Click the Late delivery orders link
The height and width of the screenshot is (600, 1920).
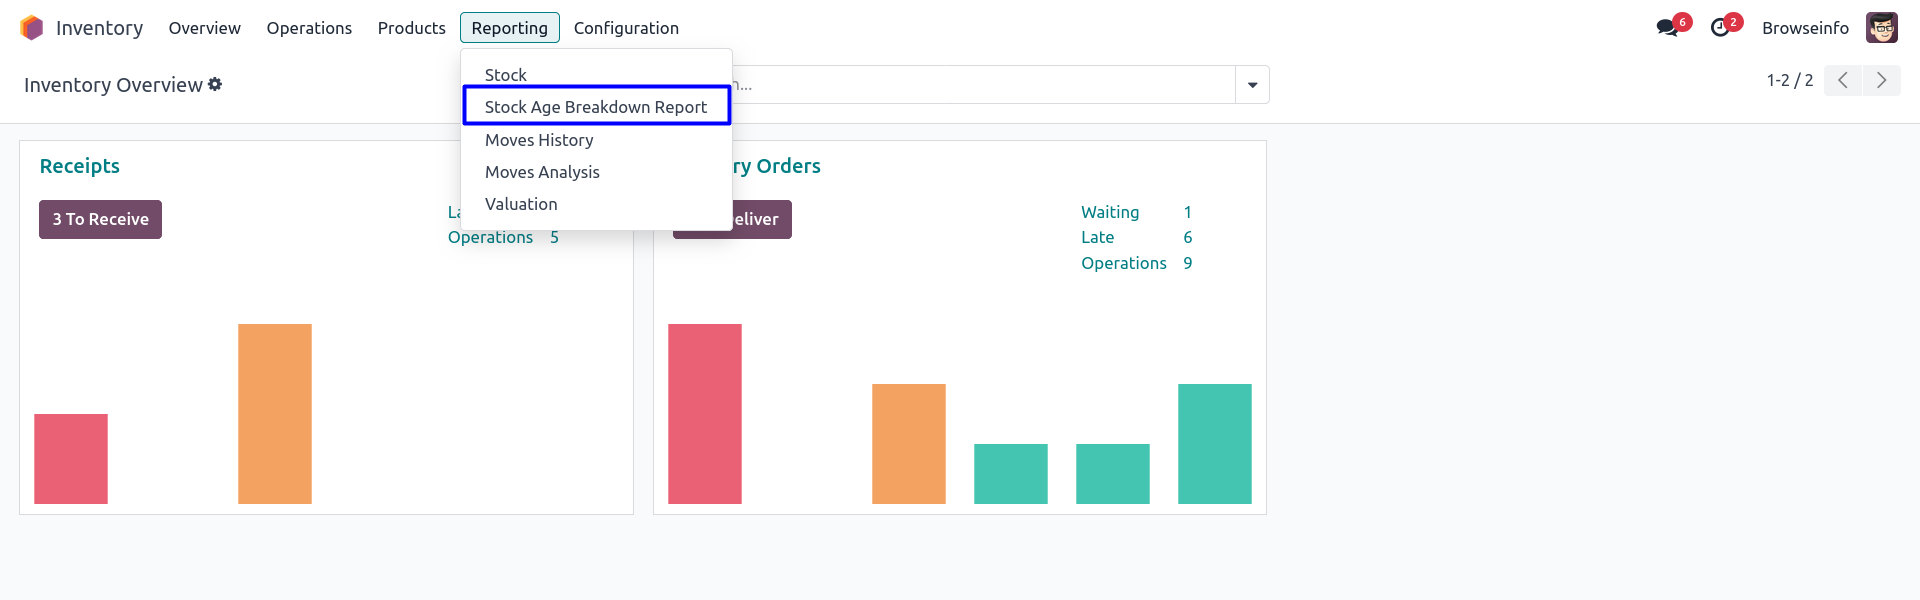point(1097,237)
